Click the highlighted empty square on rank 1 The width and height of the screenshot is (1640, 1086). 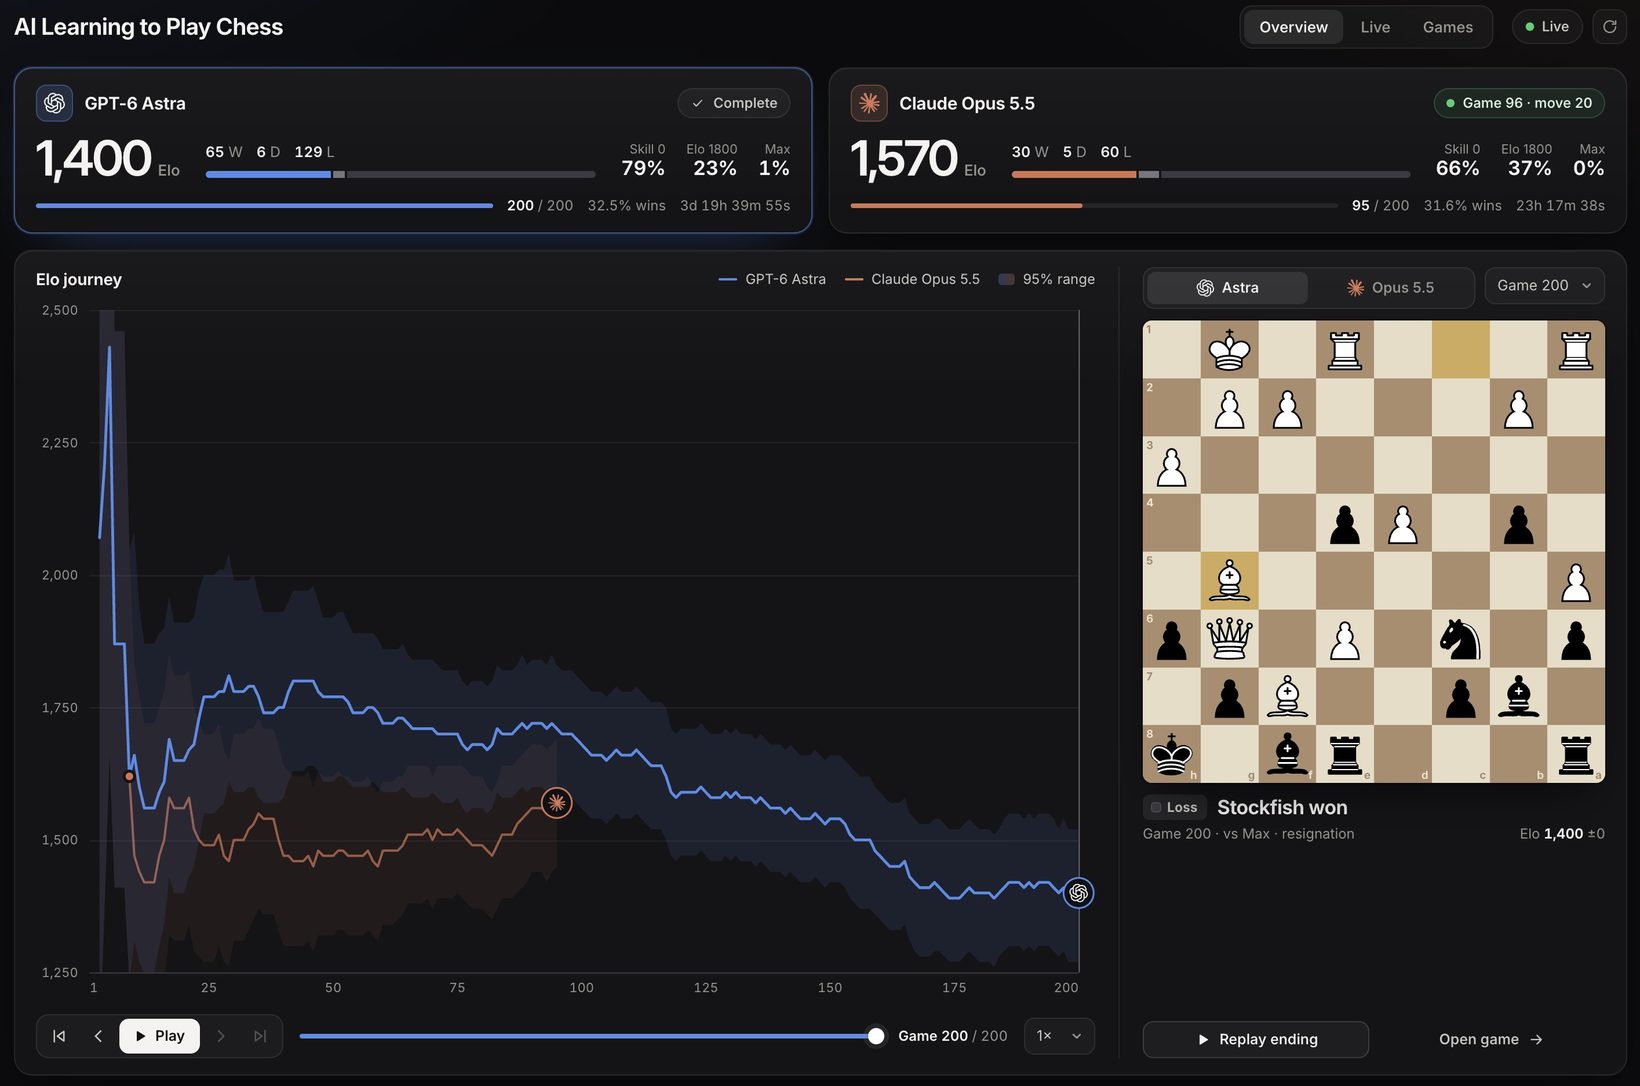pos(1460,350)
